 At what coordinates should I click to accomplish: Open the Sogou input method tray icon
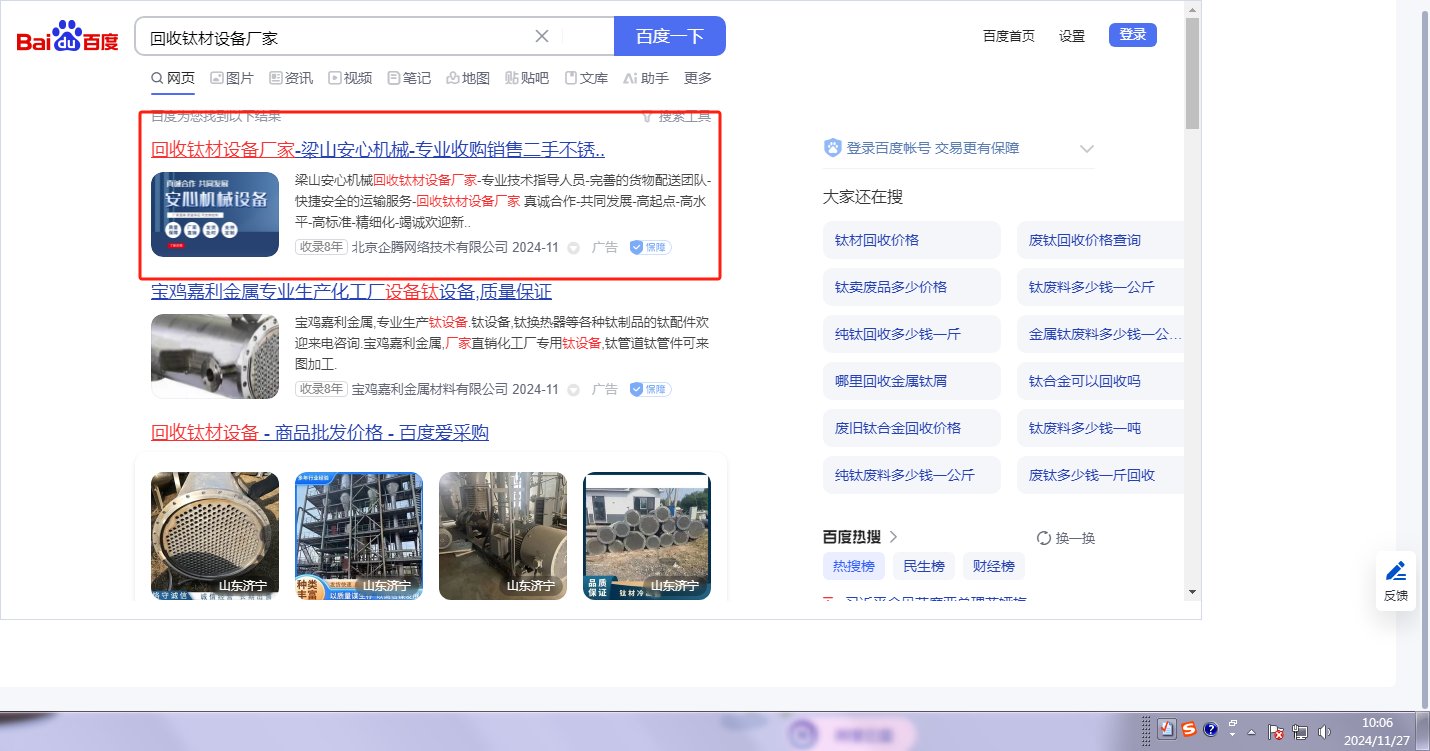click(1188, 729)
